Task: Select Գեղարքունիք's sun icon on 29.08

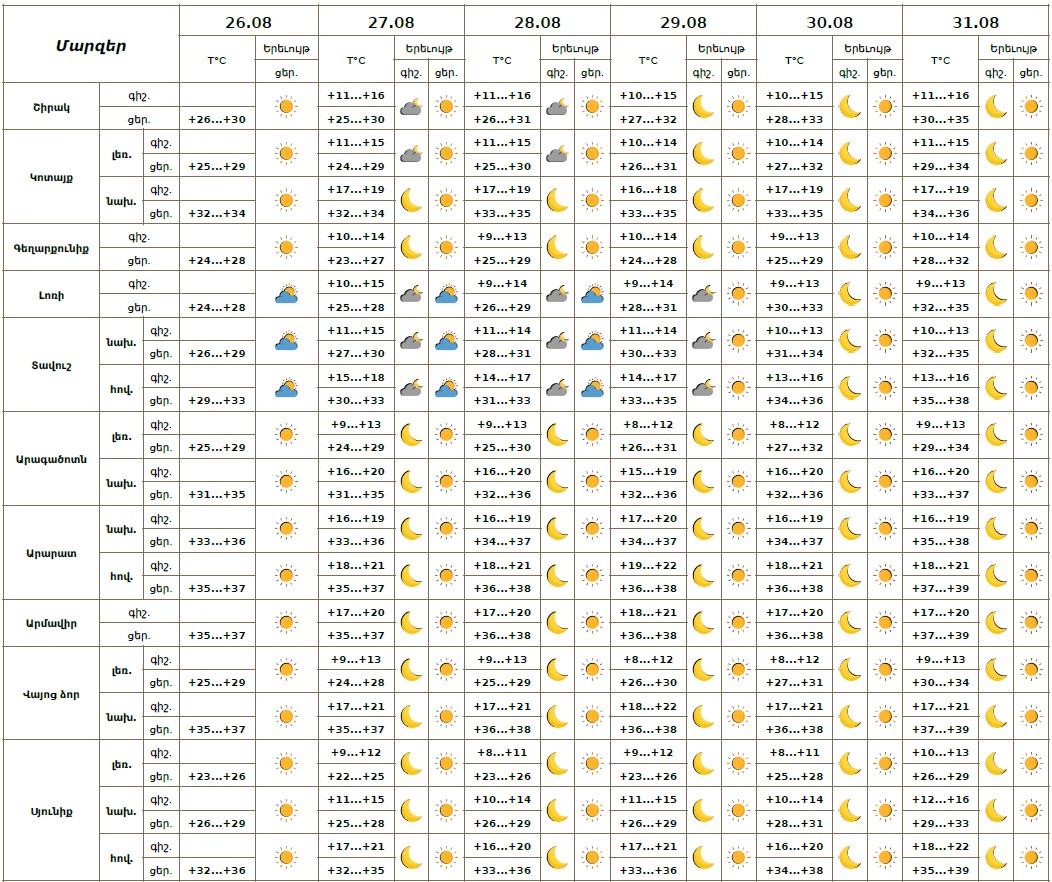Action: click(x=738, y=247)
